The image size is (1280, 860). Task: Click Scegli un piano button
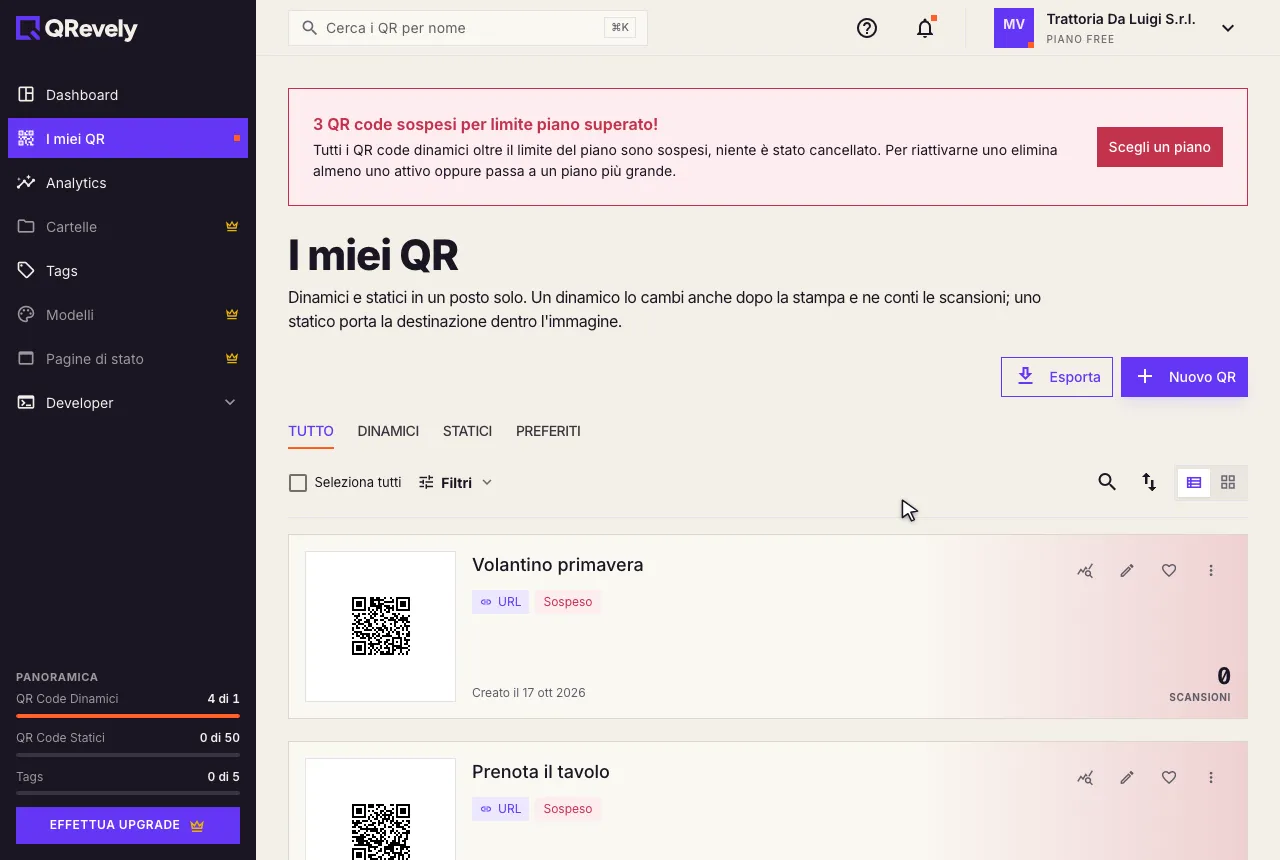pyautogui.click(x=1160, y=147)
